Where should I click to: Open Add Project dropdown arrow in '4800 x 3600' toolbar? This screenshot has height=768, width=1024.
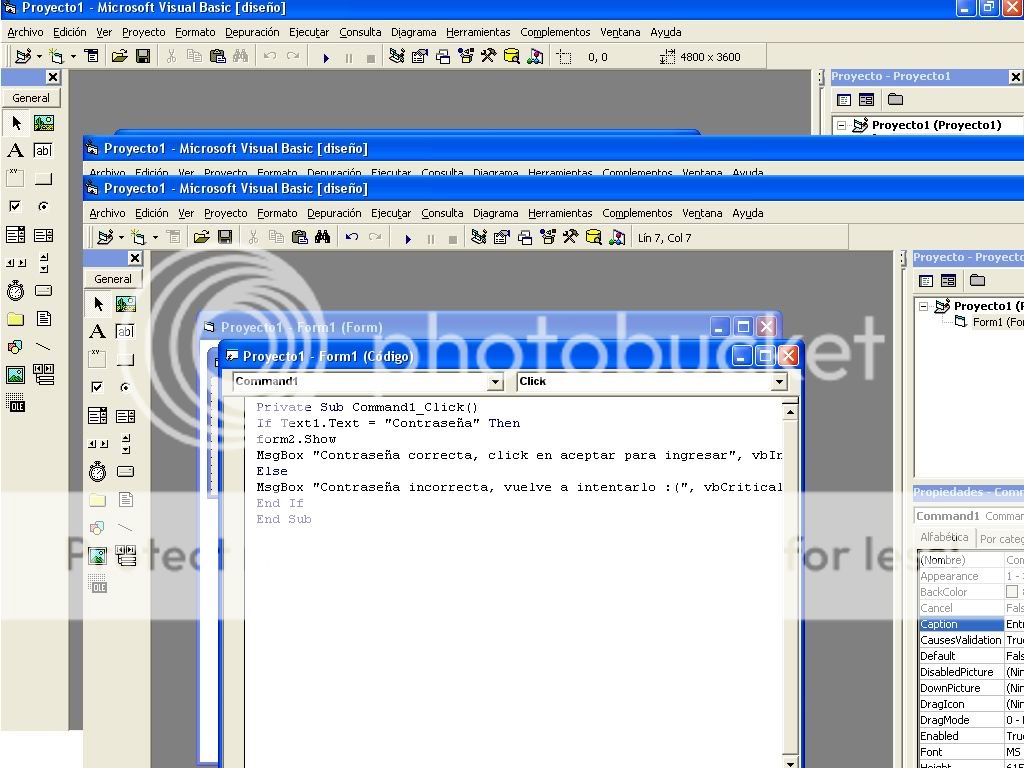[39, 57]
